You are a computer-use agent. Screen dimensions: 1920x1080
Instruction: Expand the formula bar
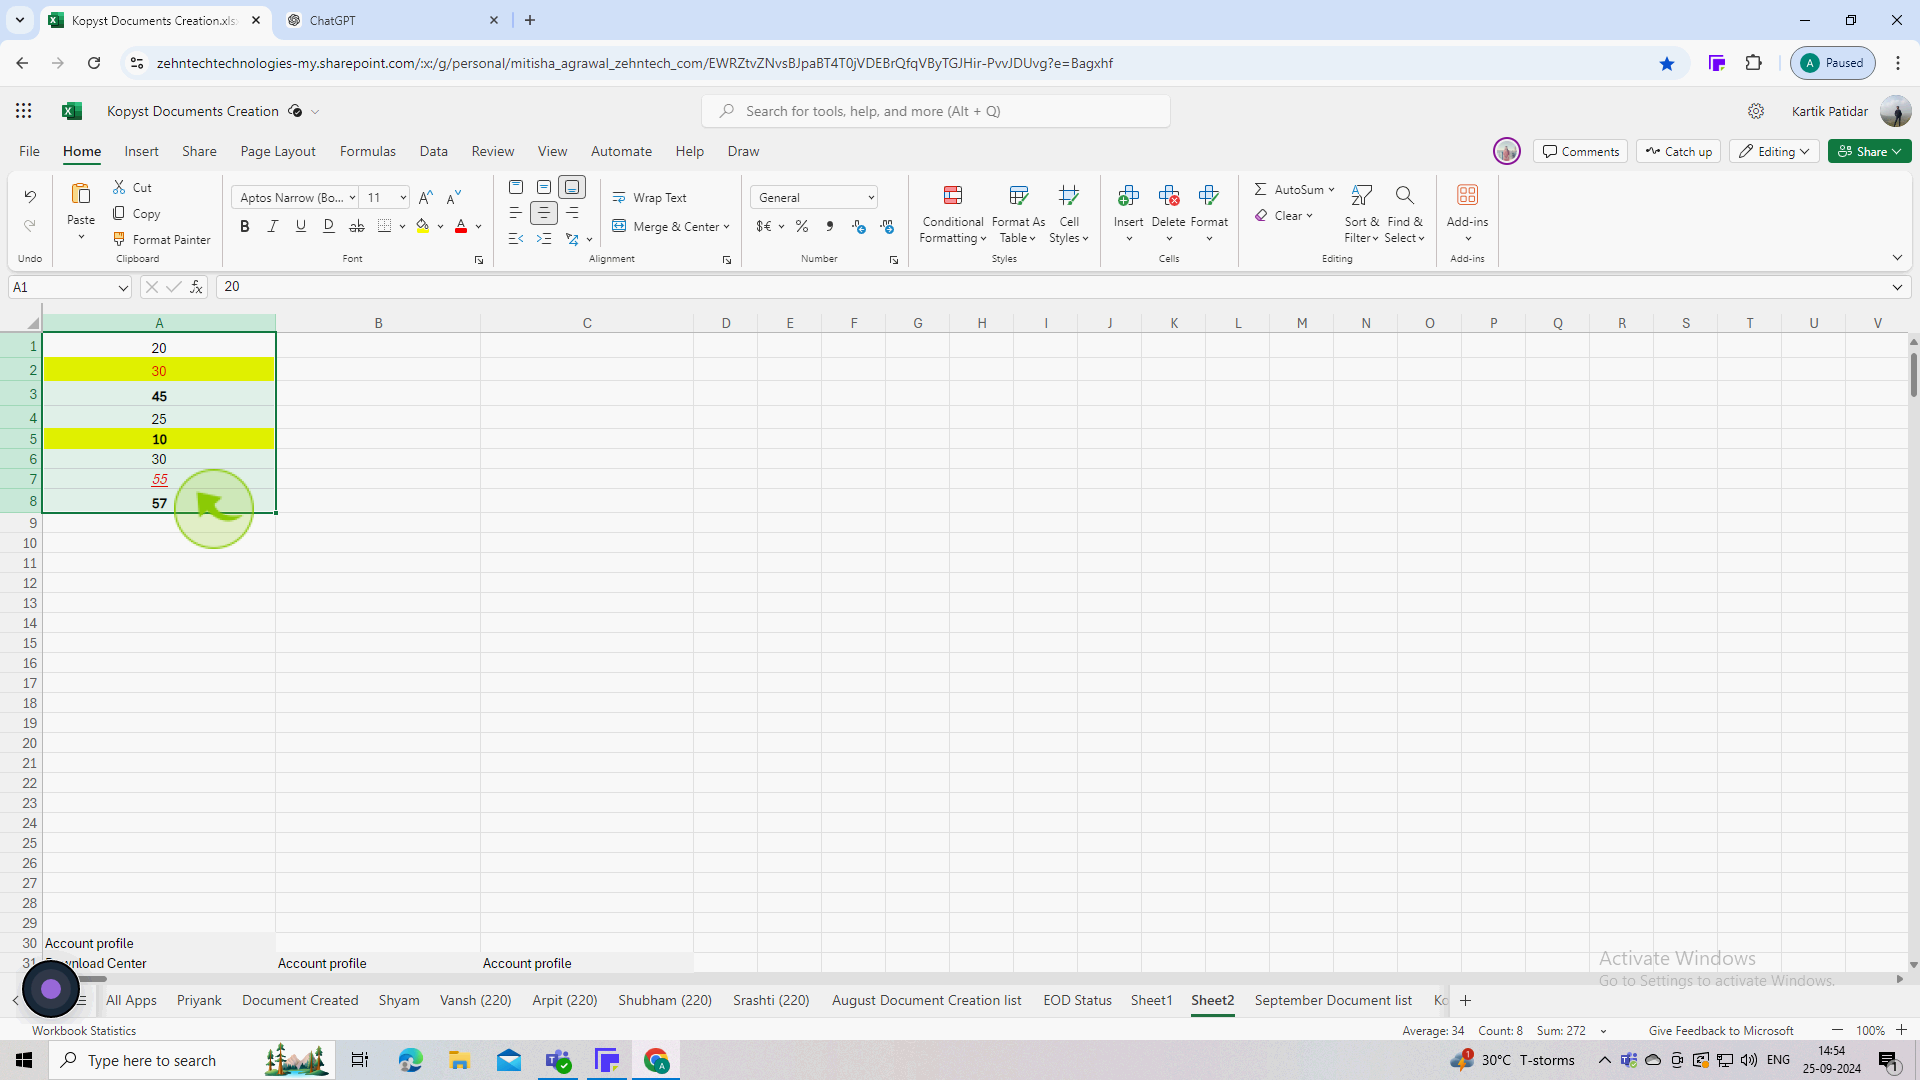click(1897, 287)
